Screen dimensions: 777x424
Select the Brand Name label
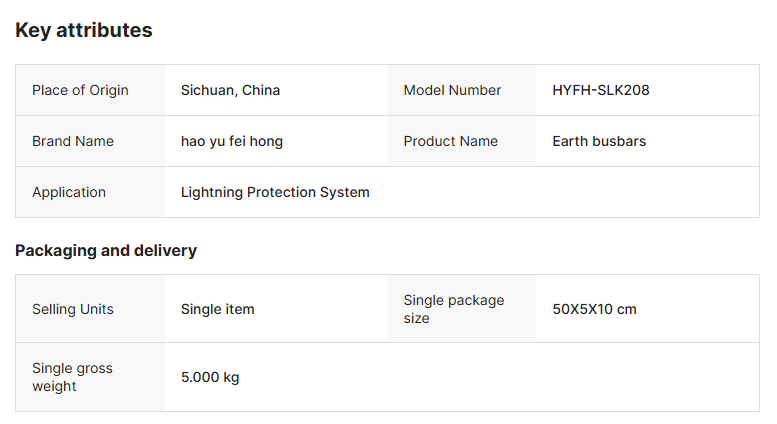(73, 141)
